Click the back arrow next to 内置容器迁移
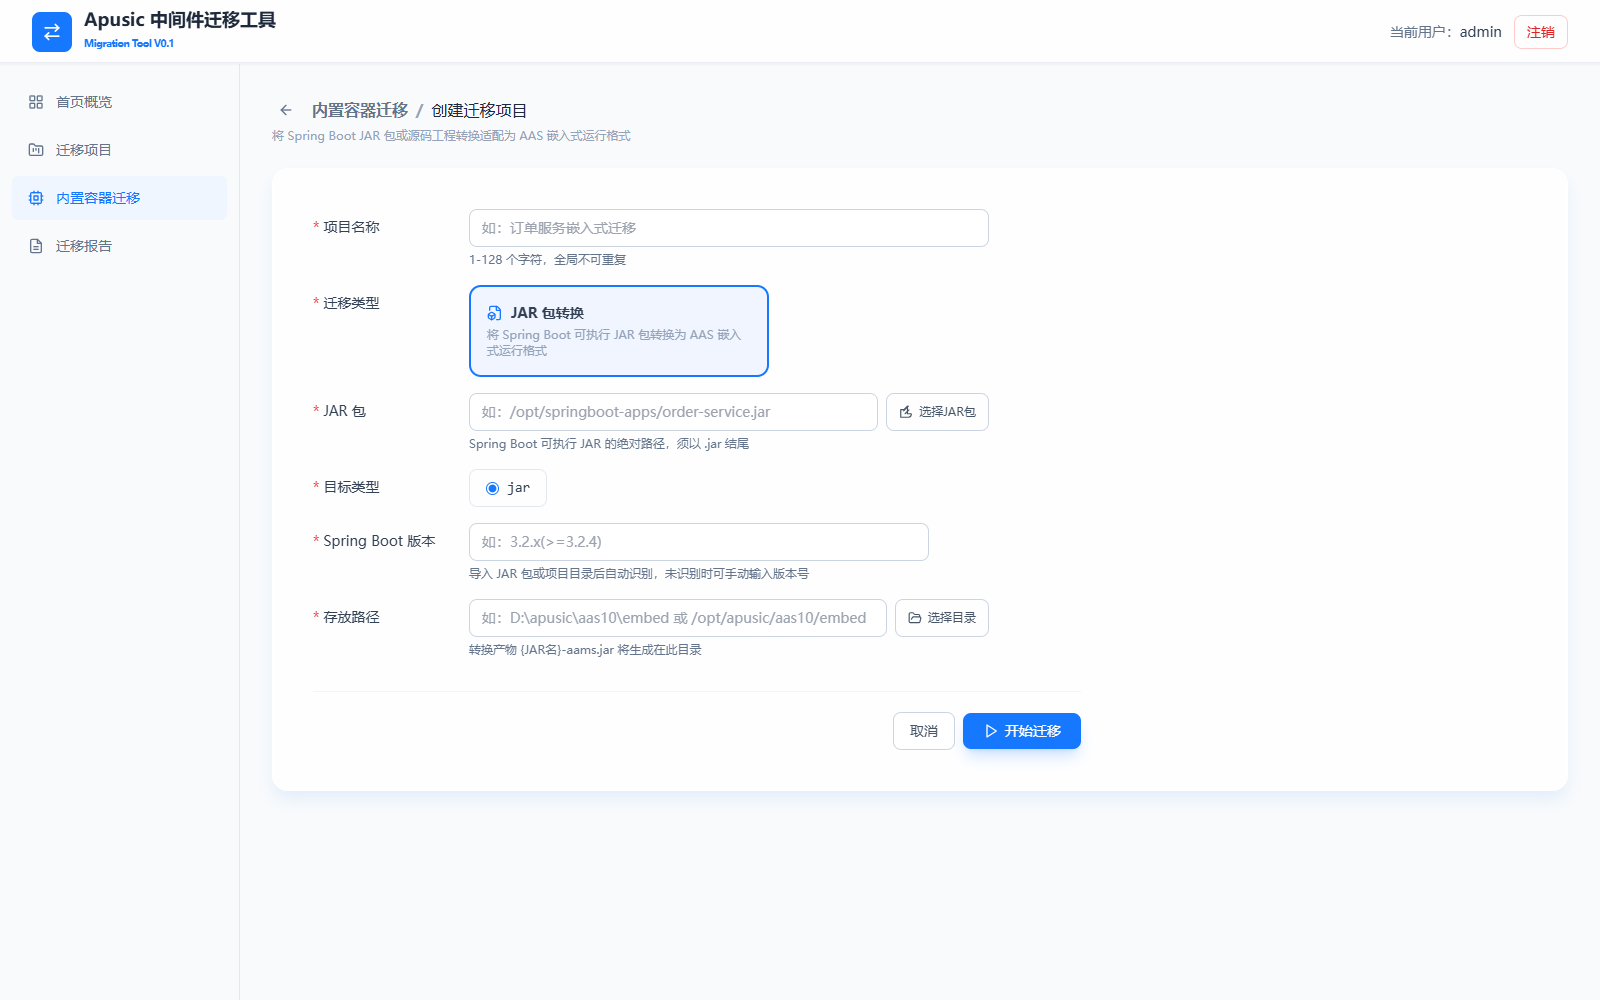This screenshot has width=1600, height=1000. pos(286,110)
